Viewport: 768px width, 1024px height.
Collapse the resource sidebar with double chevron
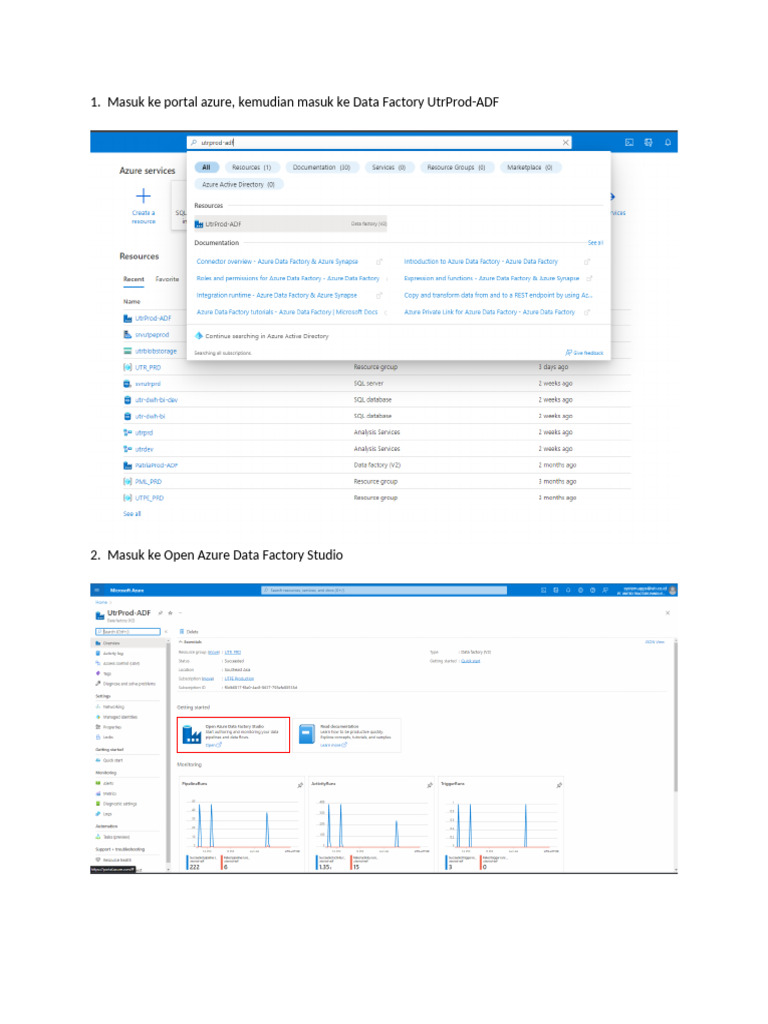(x=166, y=632)
